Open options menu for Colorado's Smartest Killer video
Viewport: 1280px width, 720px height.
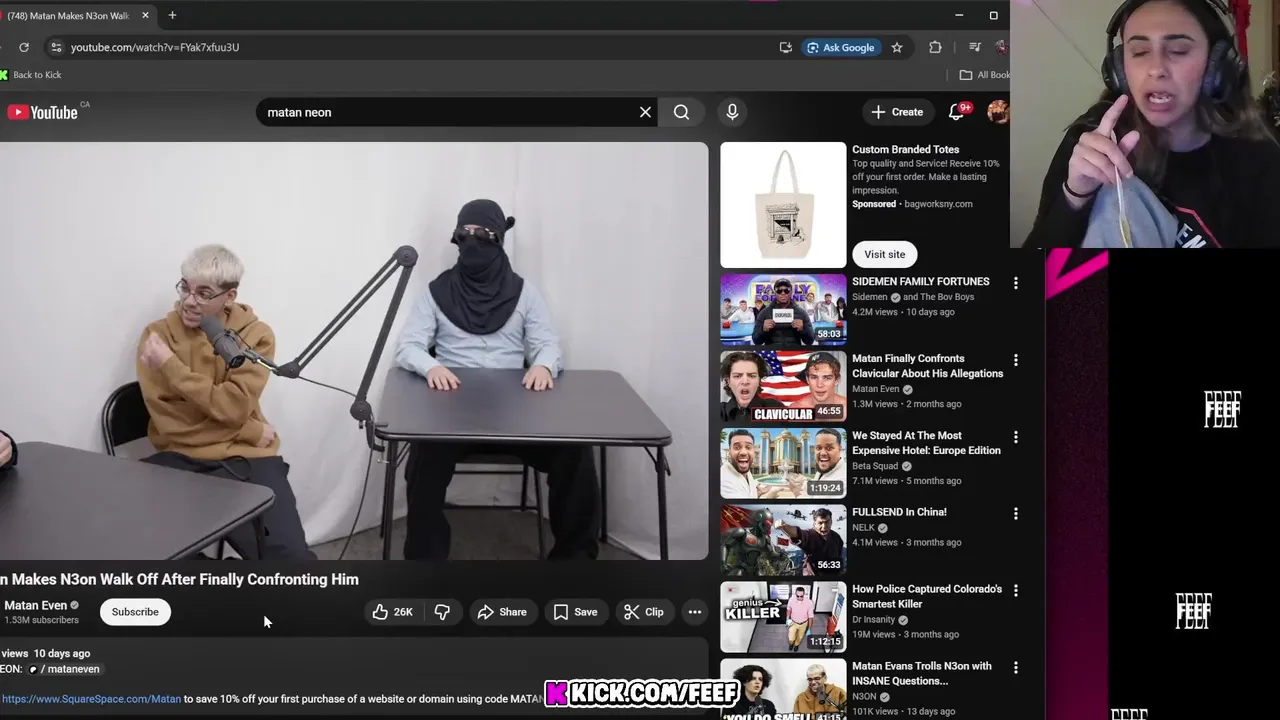[1016, 590]
